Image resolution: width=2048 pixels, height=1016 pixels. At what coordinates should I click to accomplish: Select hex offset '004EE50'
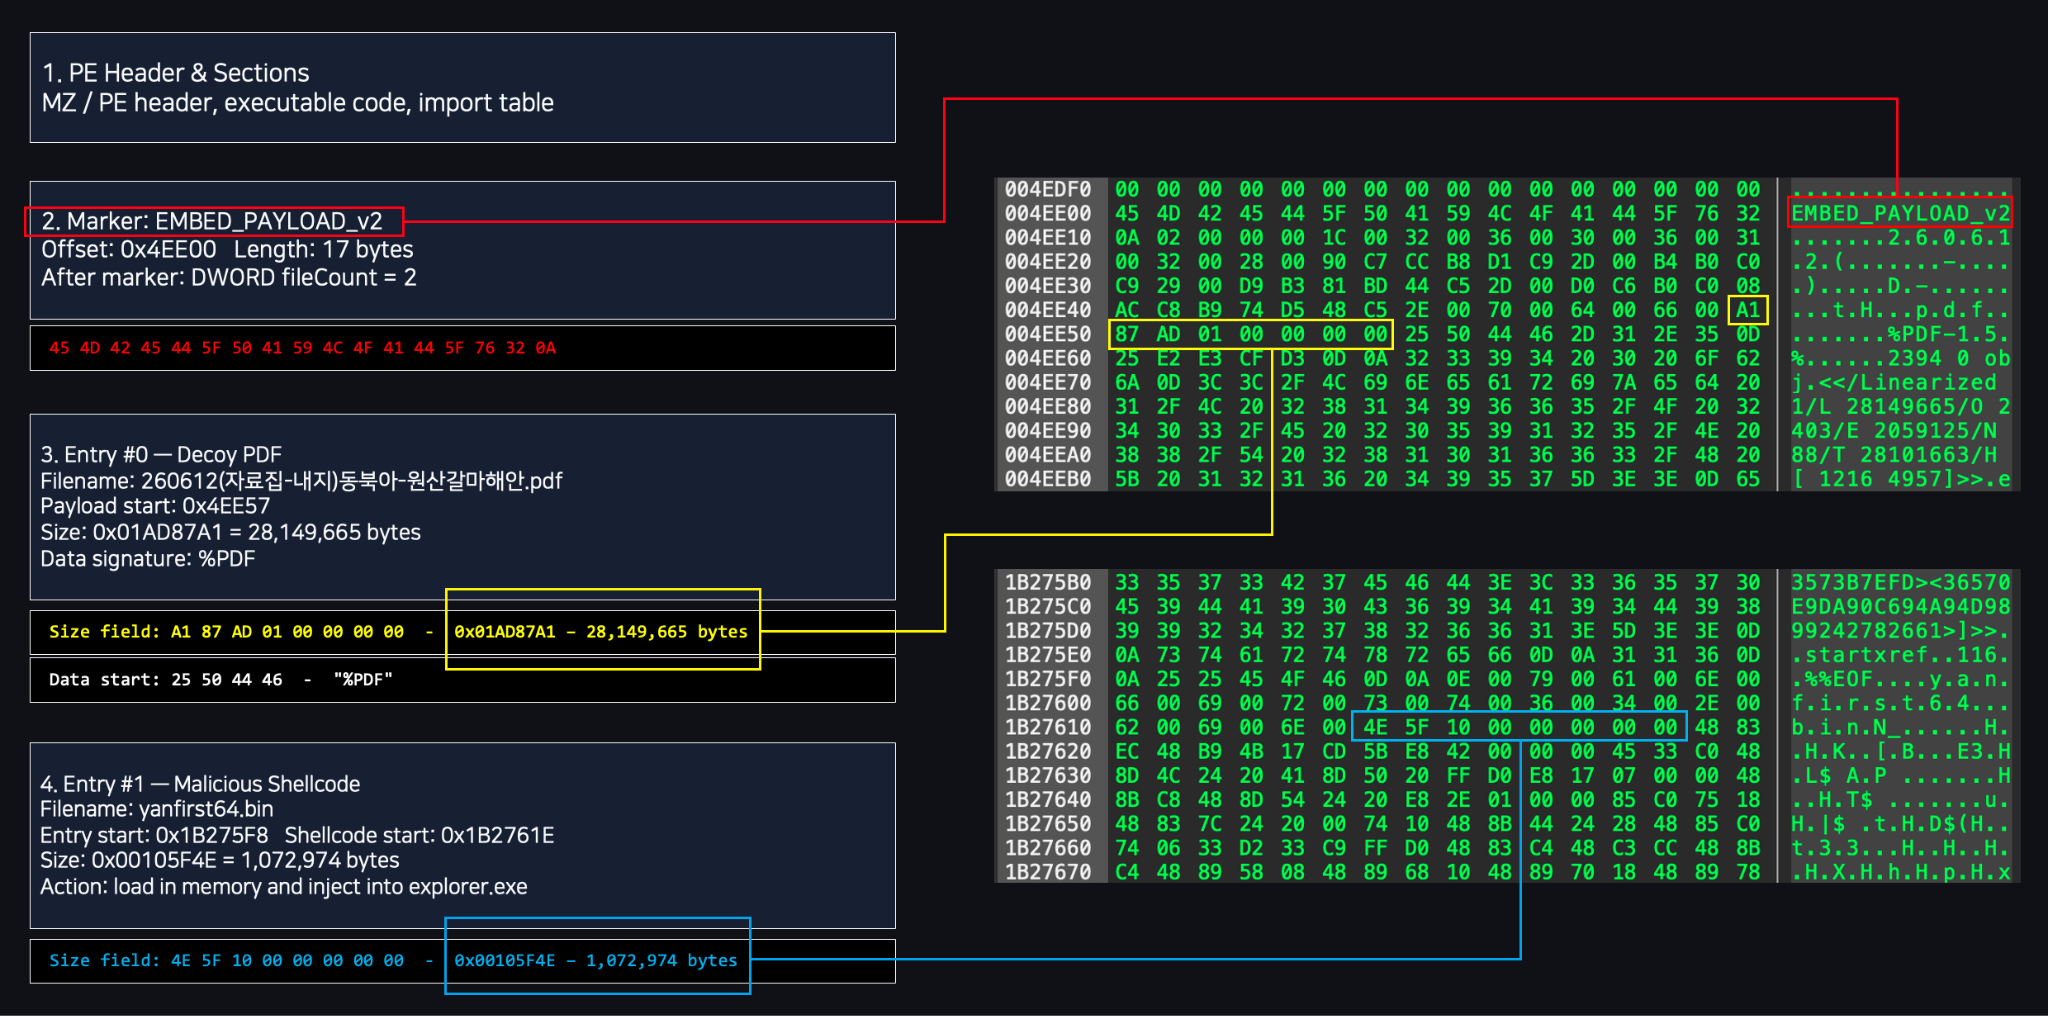tap(1048, 334)
